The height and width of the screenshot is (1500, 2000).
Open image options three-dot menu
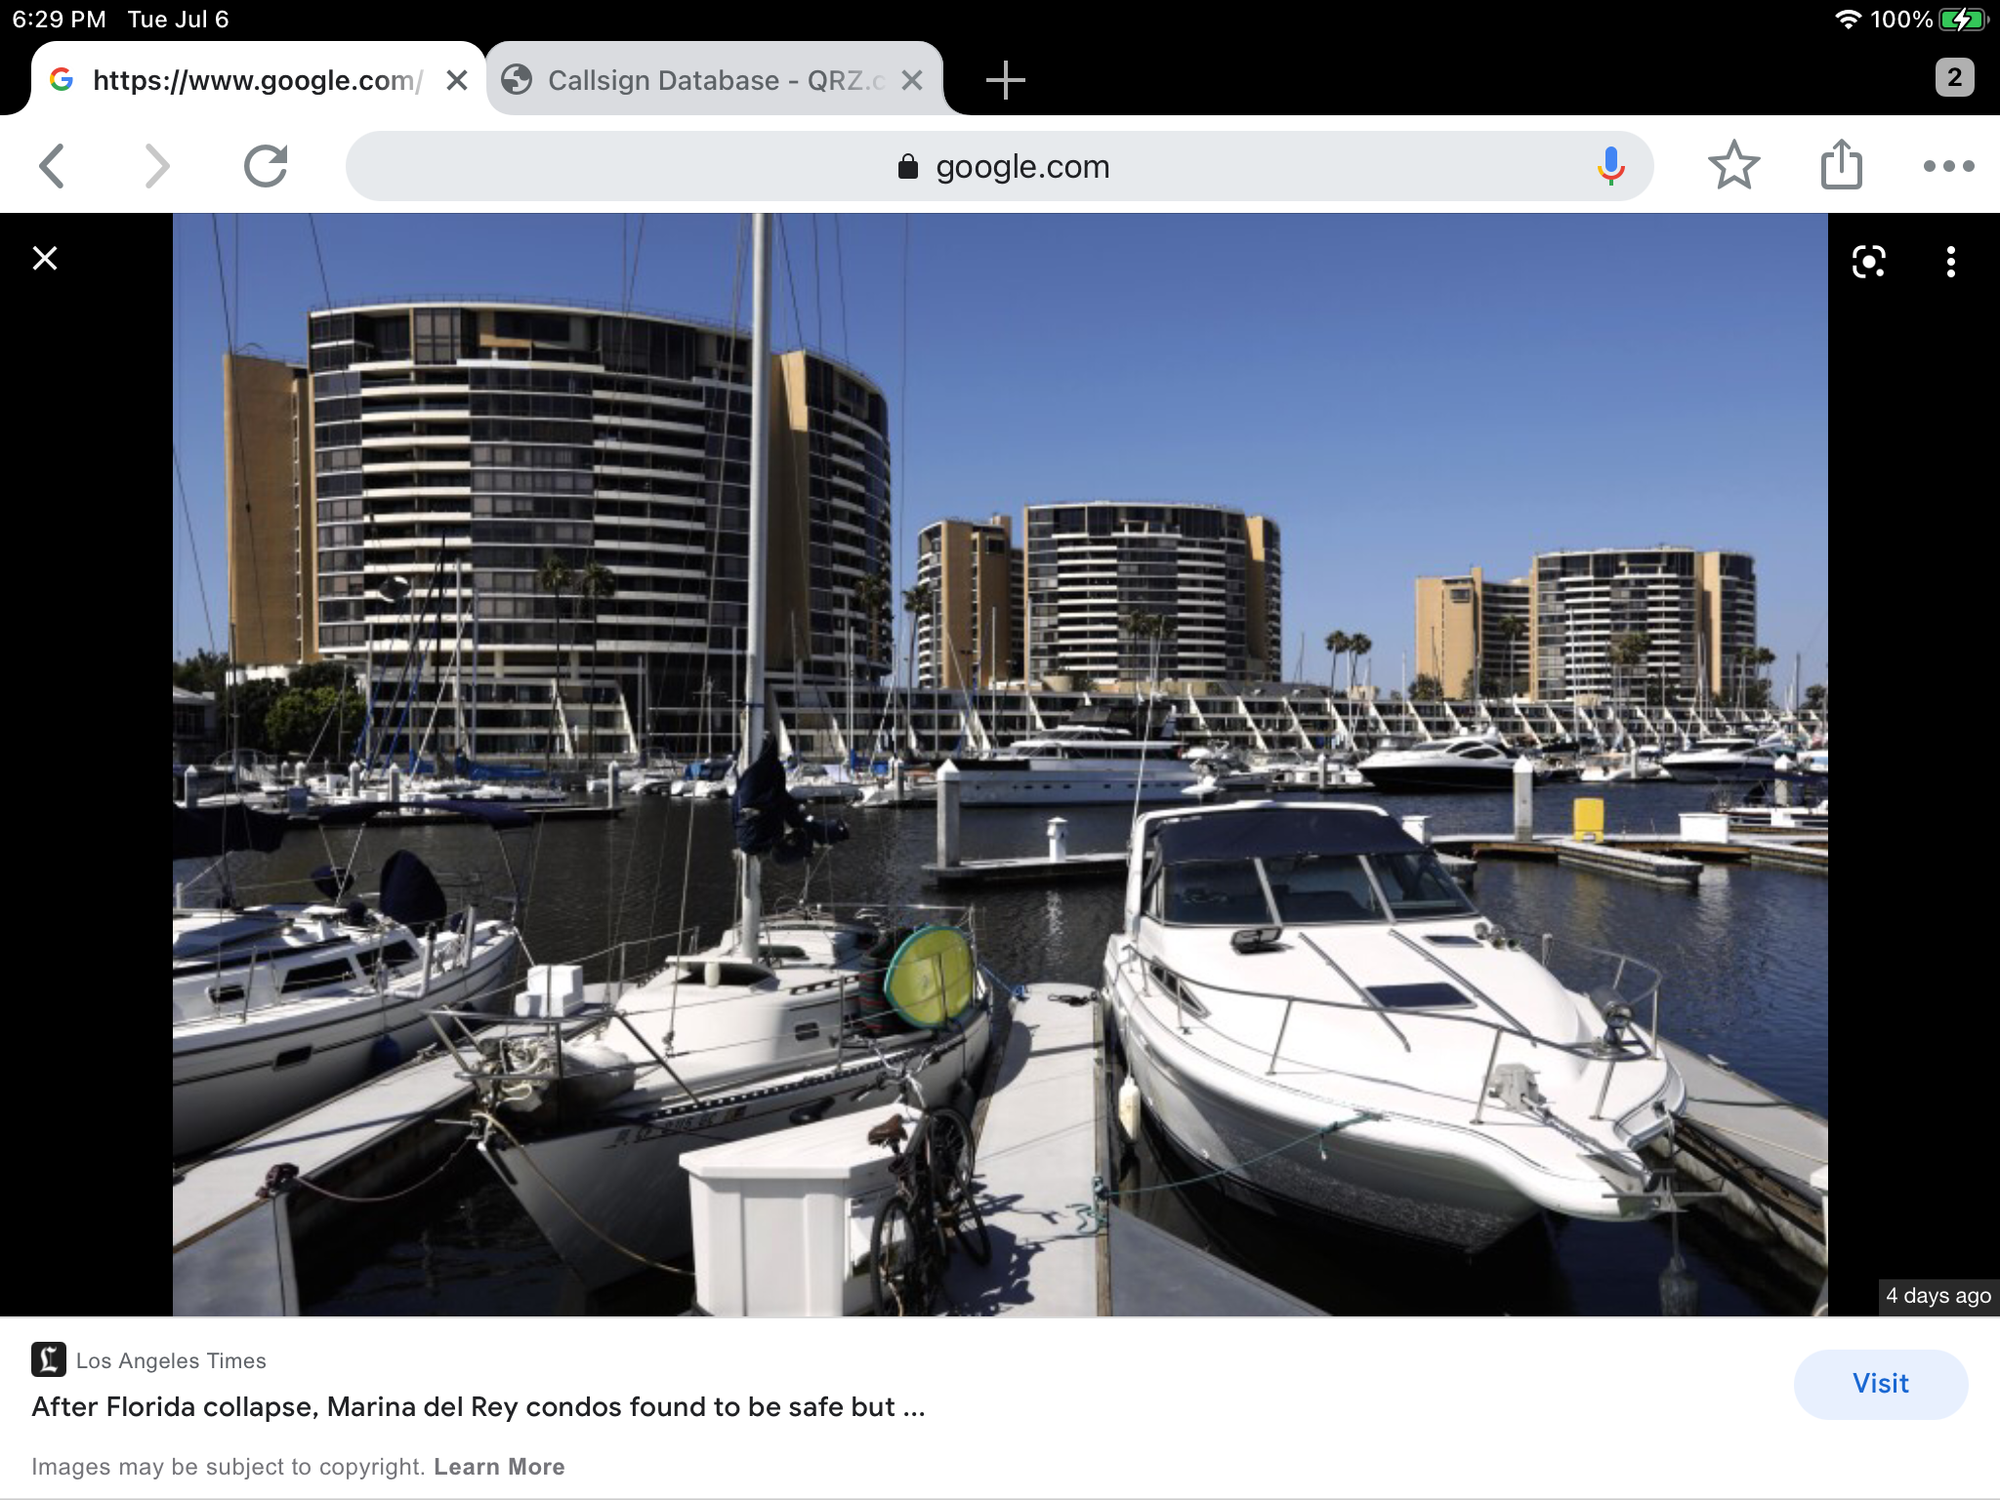[1950, 262]
